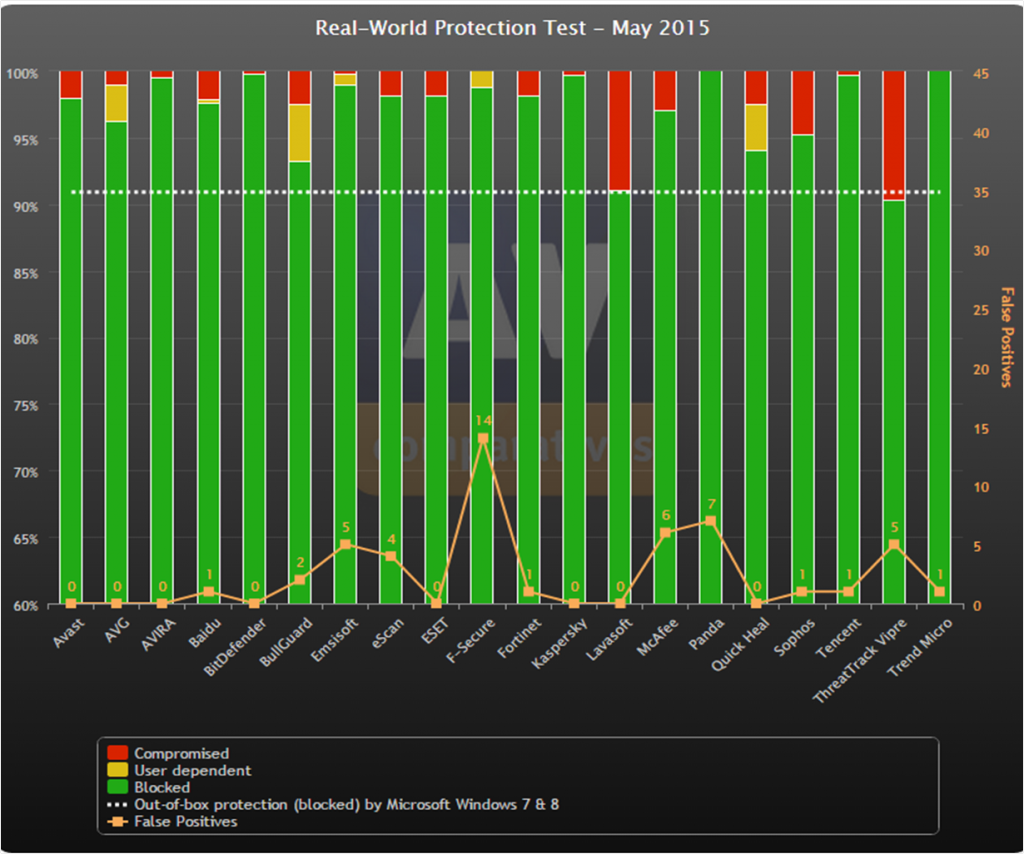Viewport: 1024px width, 854px height.
Task: Select the orange False Positives legend marker
Action: (118, 821)
